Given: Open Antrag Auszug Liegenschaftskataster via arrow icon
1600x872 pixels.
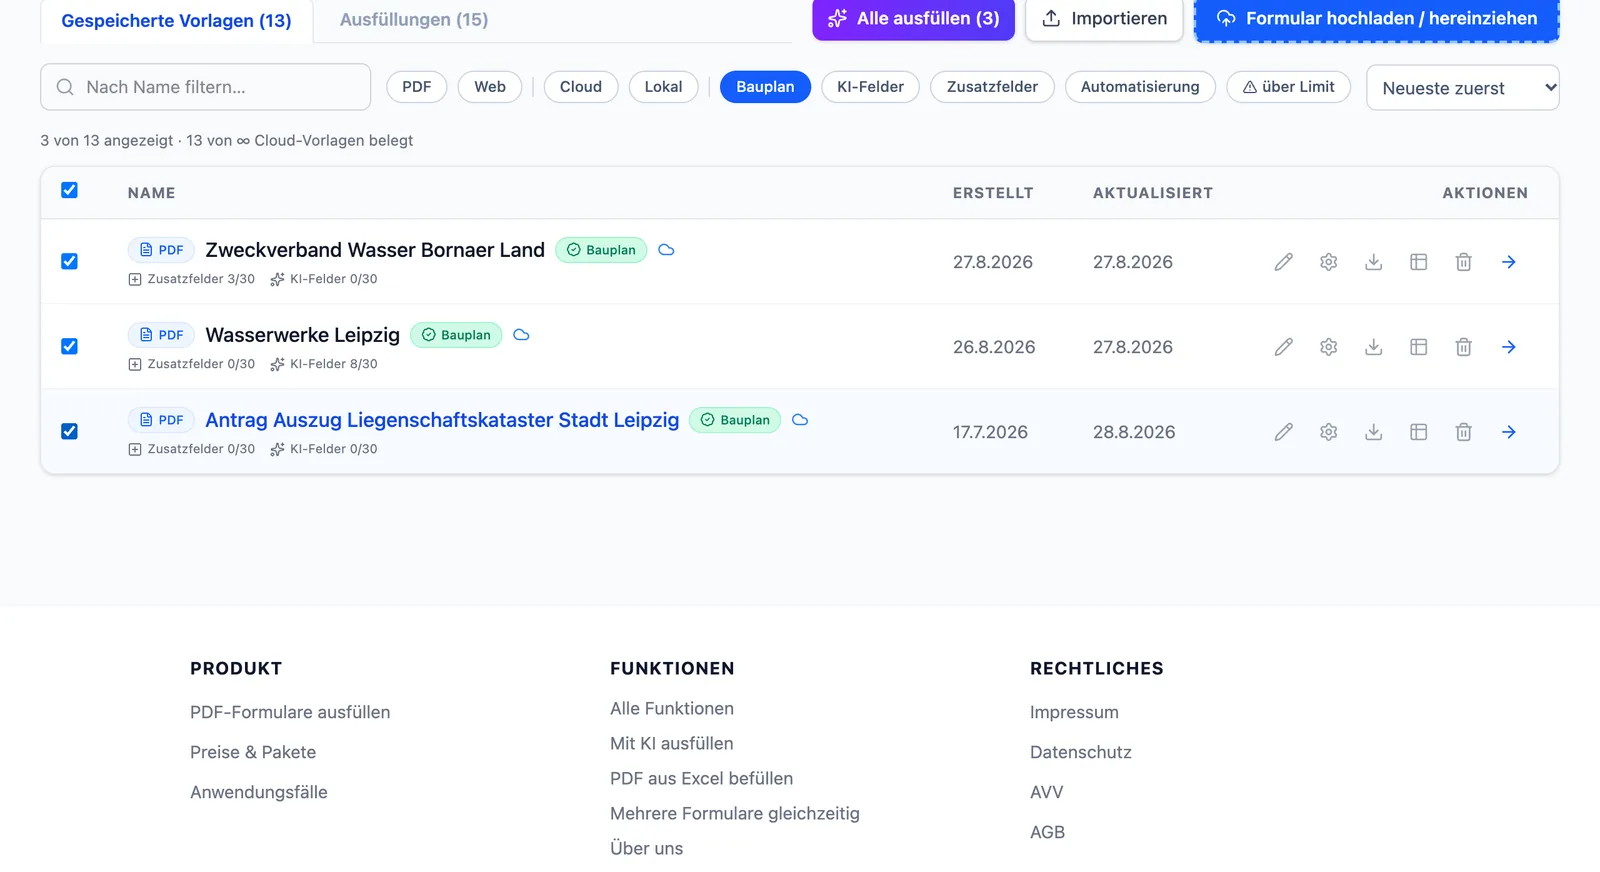Looking at the screenshot, I should (x=1508, y=432).
